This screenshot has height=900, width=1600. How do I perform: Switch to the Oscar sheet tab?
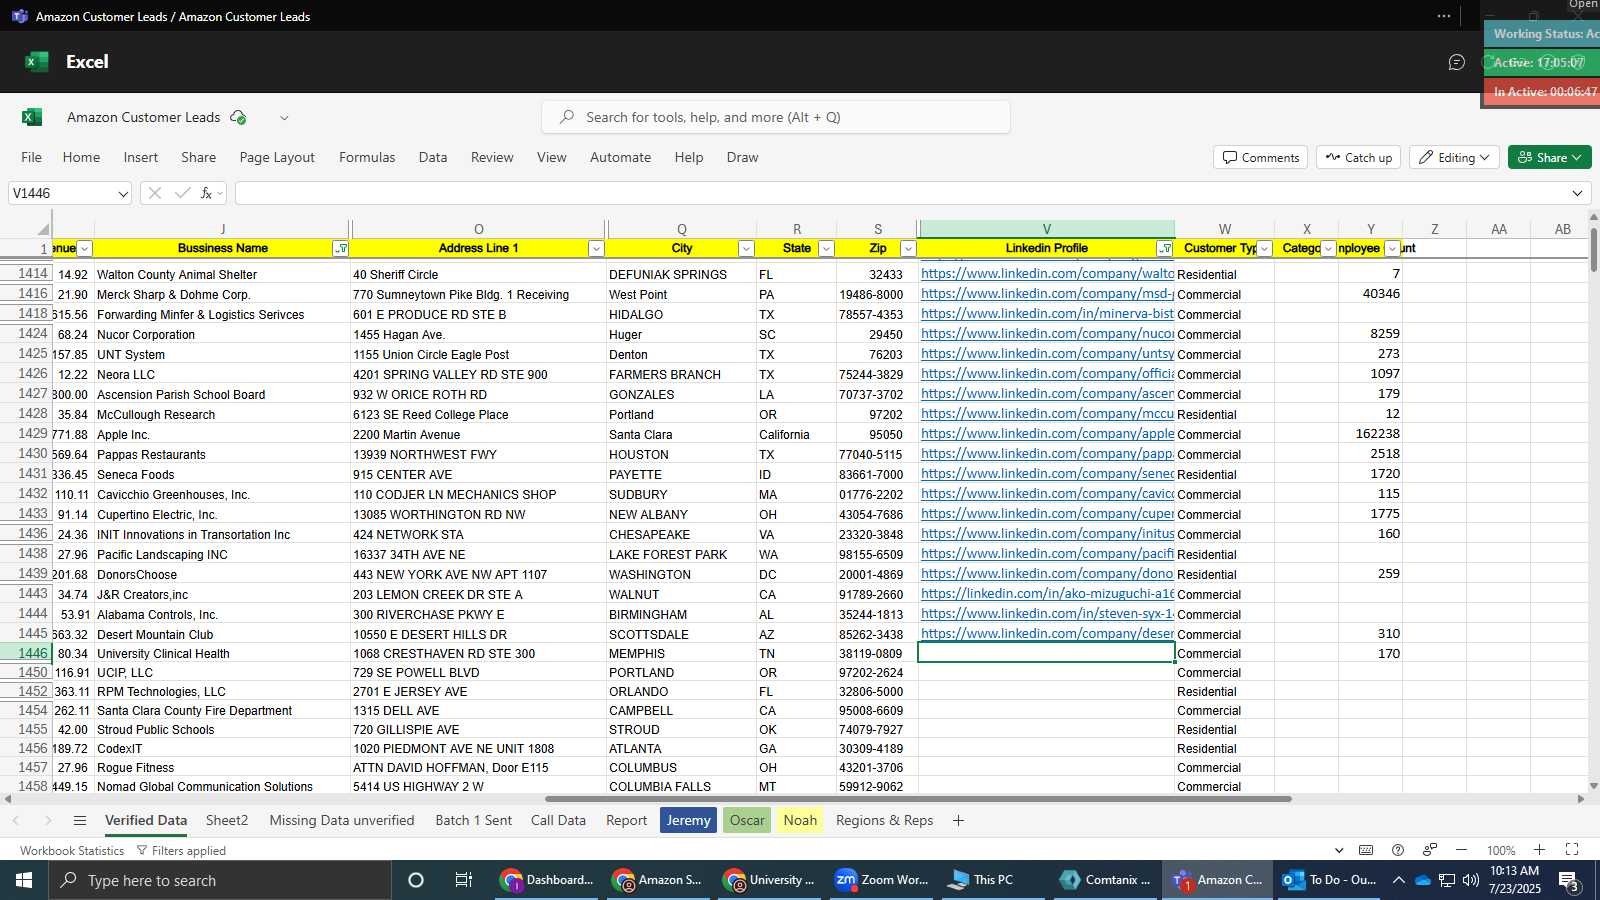point(747,820)
